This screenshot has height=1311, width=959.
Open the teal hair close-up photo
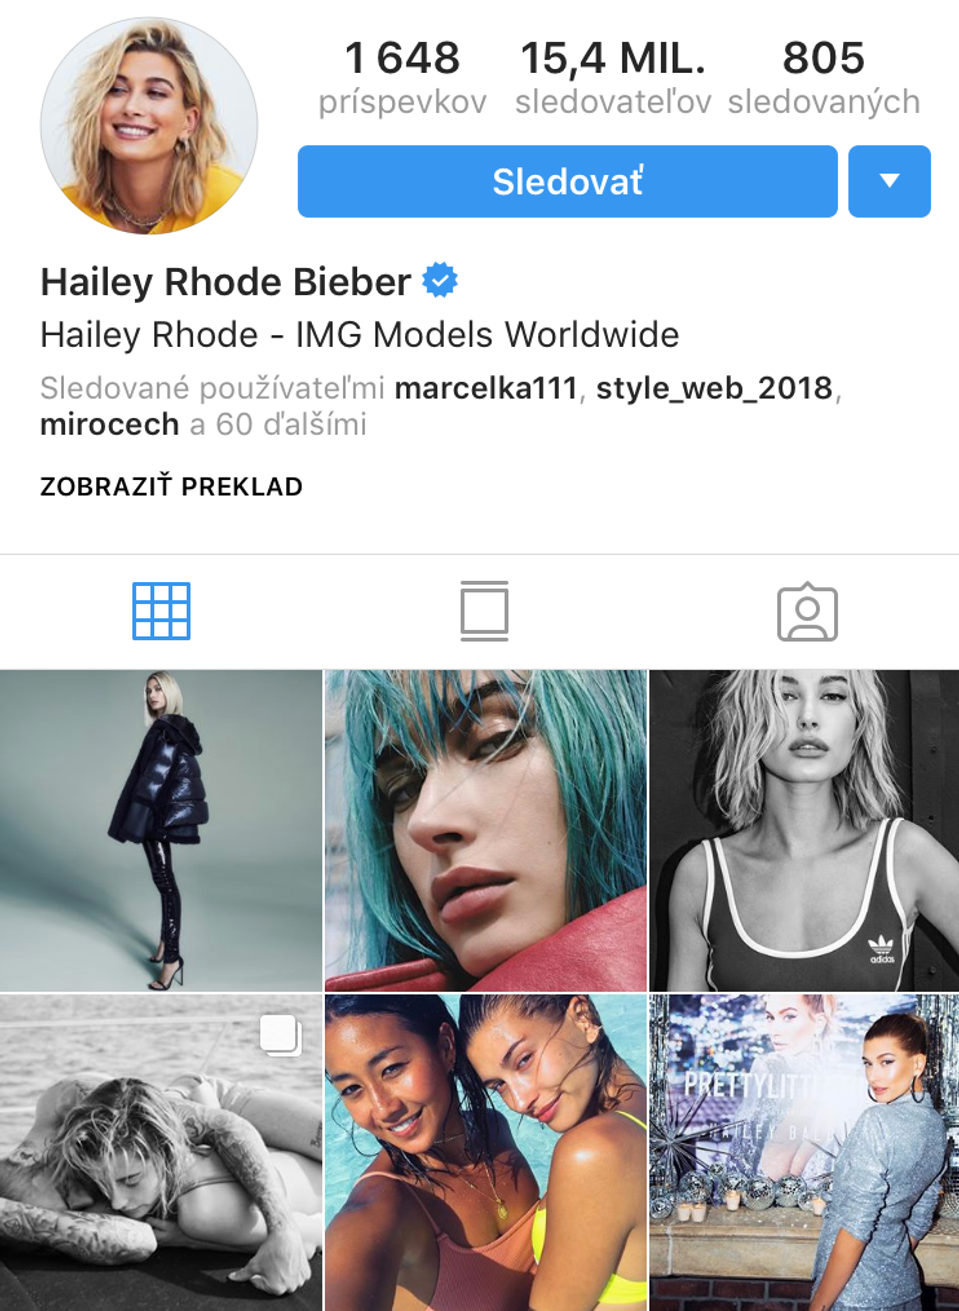[x=485, y=830]
